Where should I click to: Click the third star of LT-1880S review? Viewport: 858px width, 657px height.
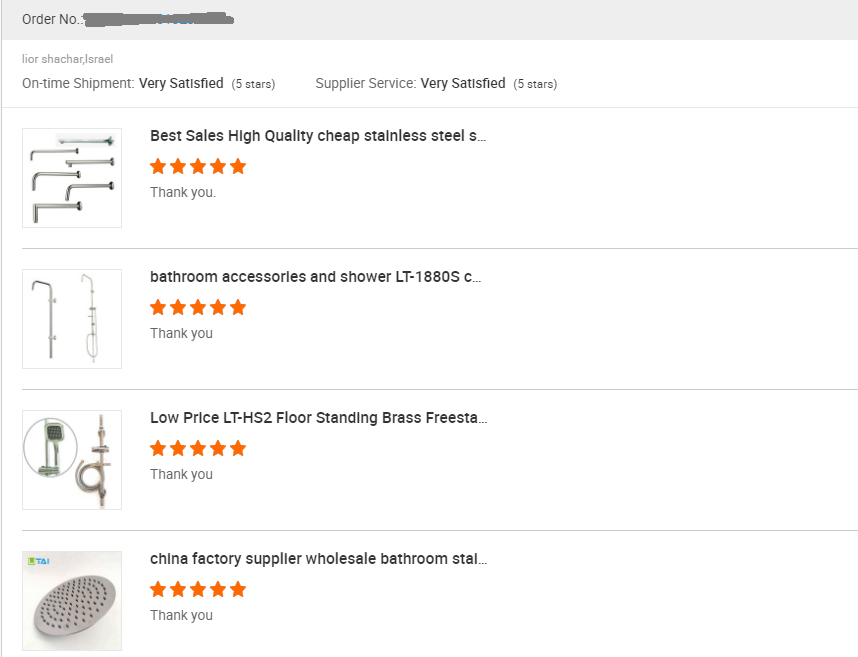click(198, 307)
